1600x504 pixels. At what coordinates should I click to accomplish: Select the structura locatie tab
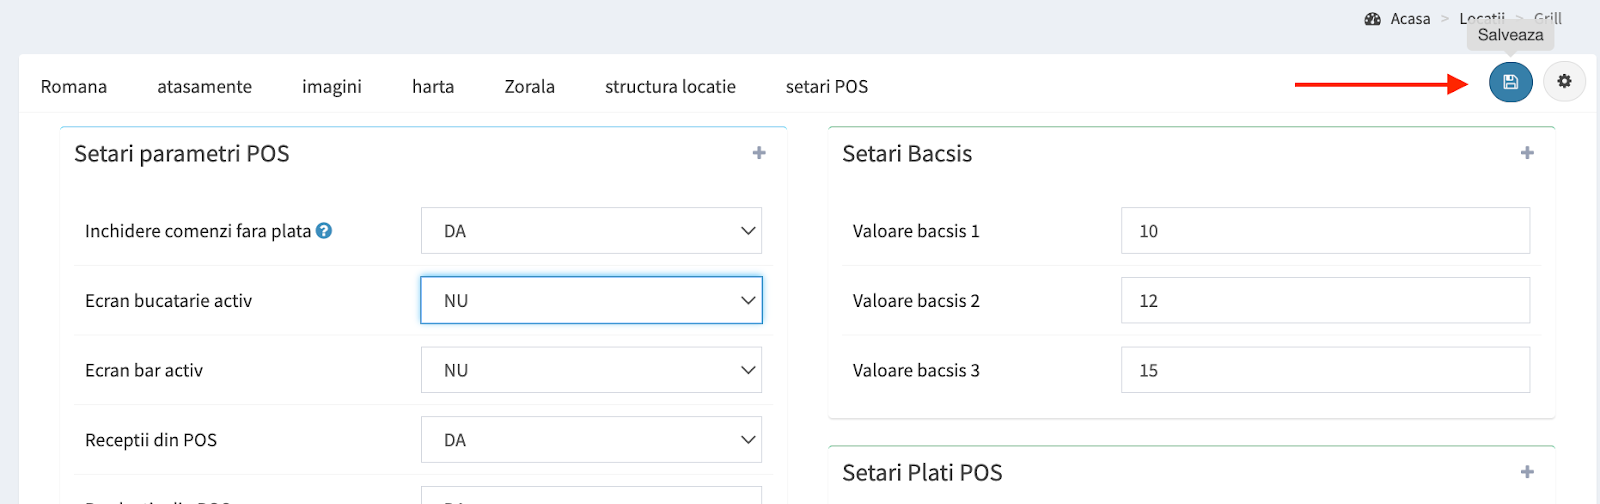670,87
